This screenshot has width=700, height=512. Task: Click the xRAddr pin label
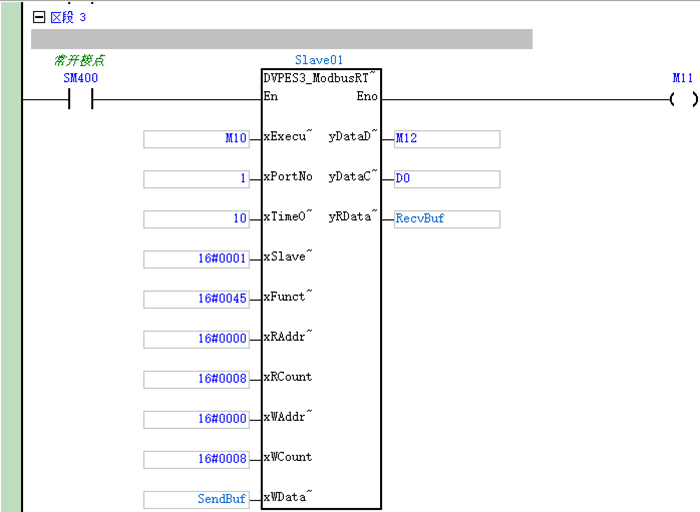point(288,337)
